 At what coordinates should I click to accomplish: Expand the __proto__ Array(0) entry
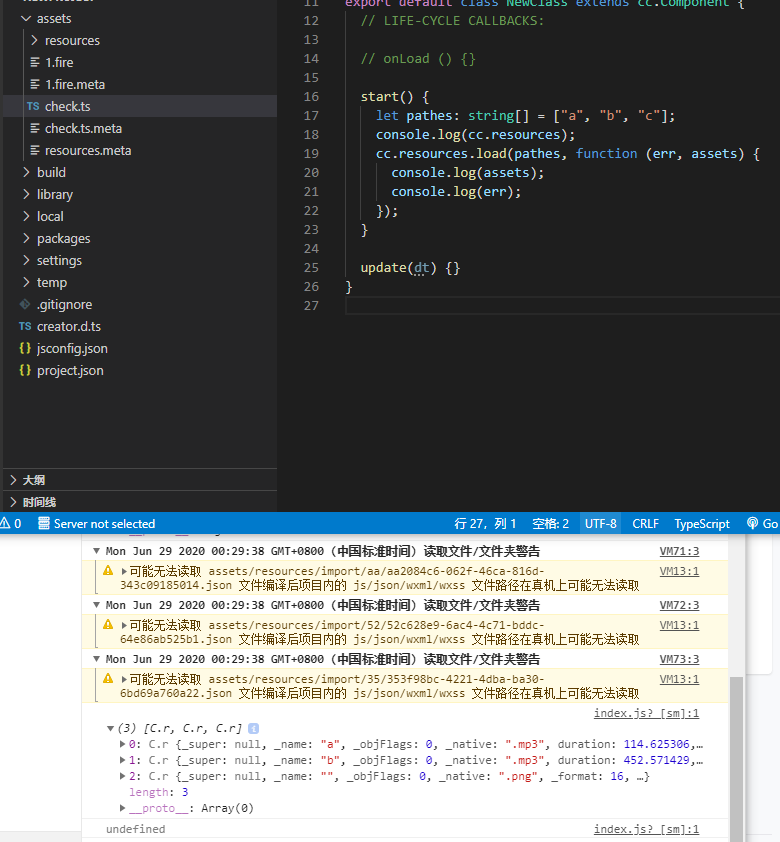click(x=122, y=808)
